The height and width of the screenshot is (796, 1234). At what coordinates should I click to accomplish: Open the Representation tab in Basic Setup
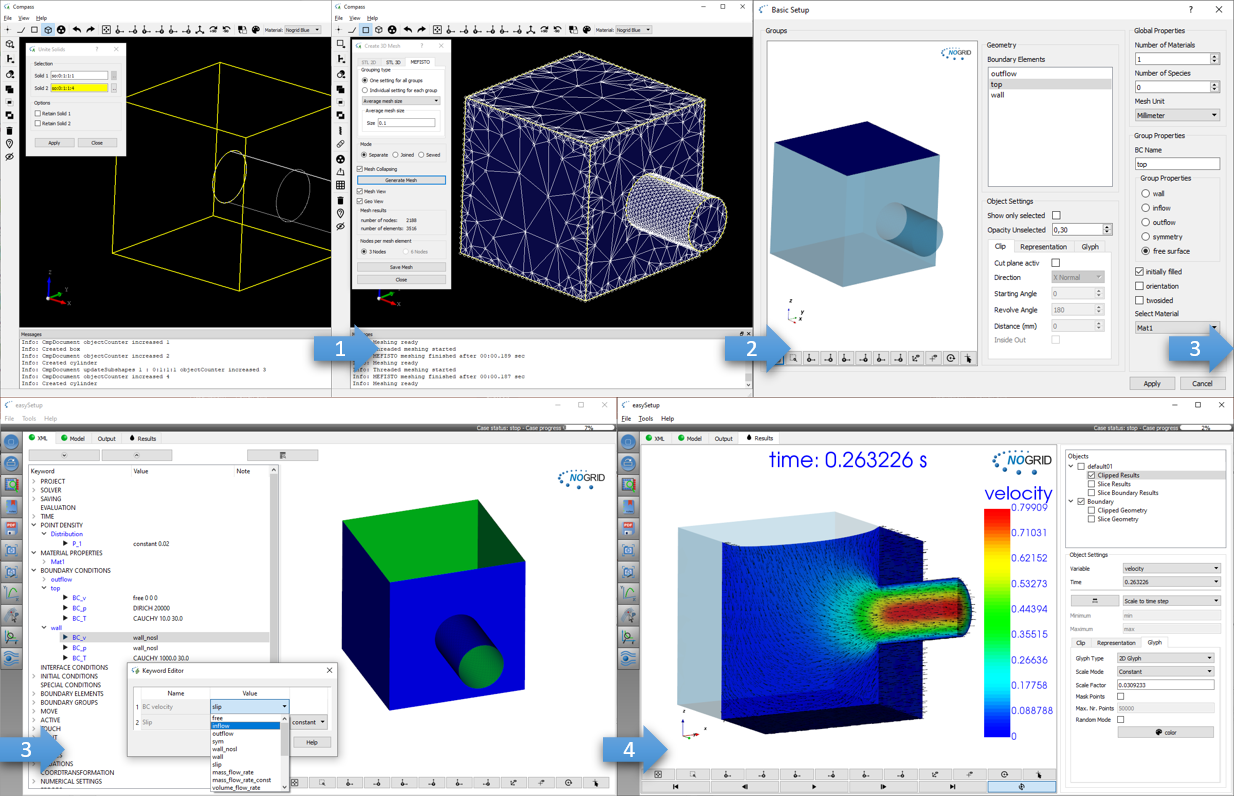[x=1043, y=247]
